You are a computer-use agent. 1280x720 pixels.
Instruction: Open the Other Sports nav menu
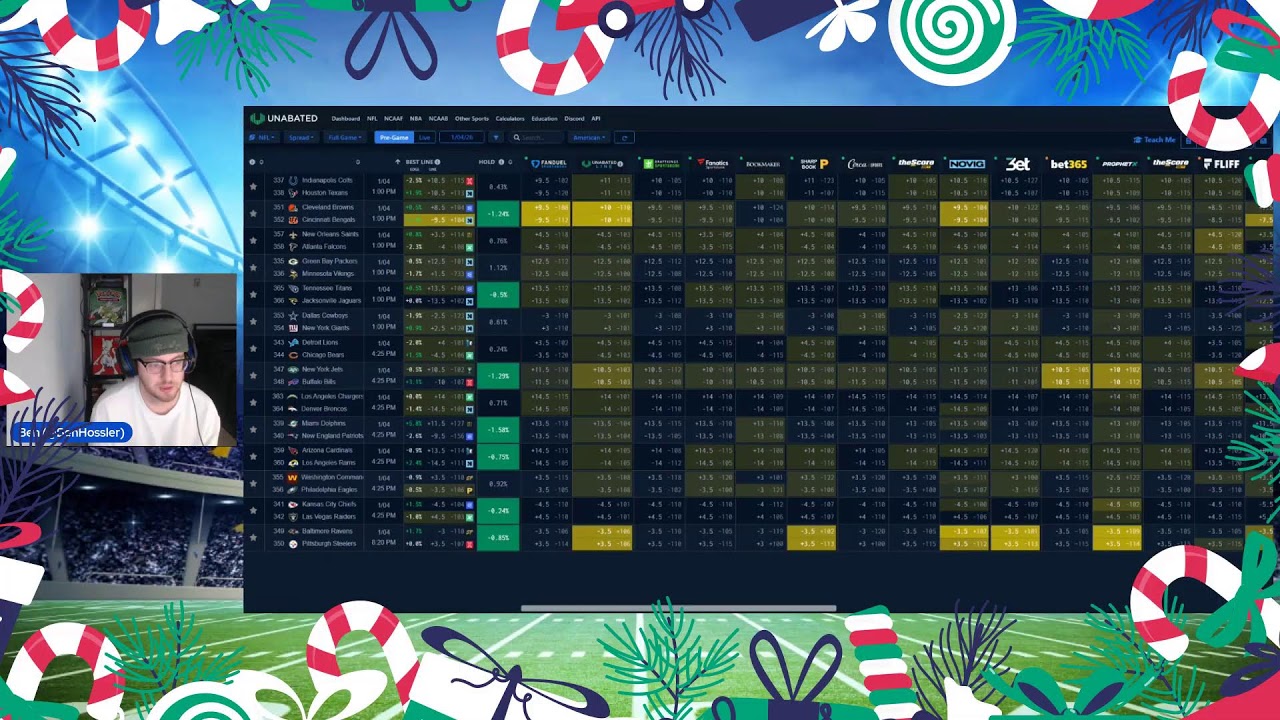(x=472, y=119)
